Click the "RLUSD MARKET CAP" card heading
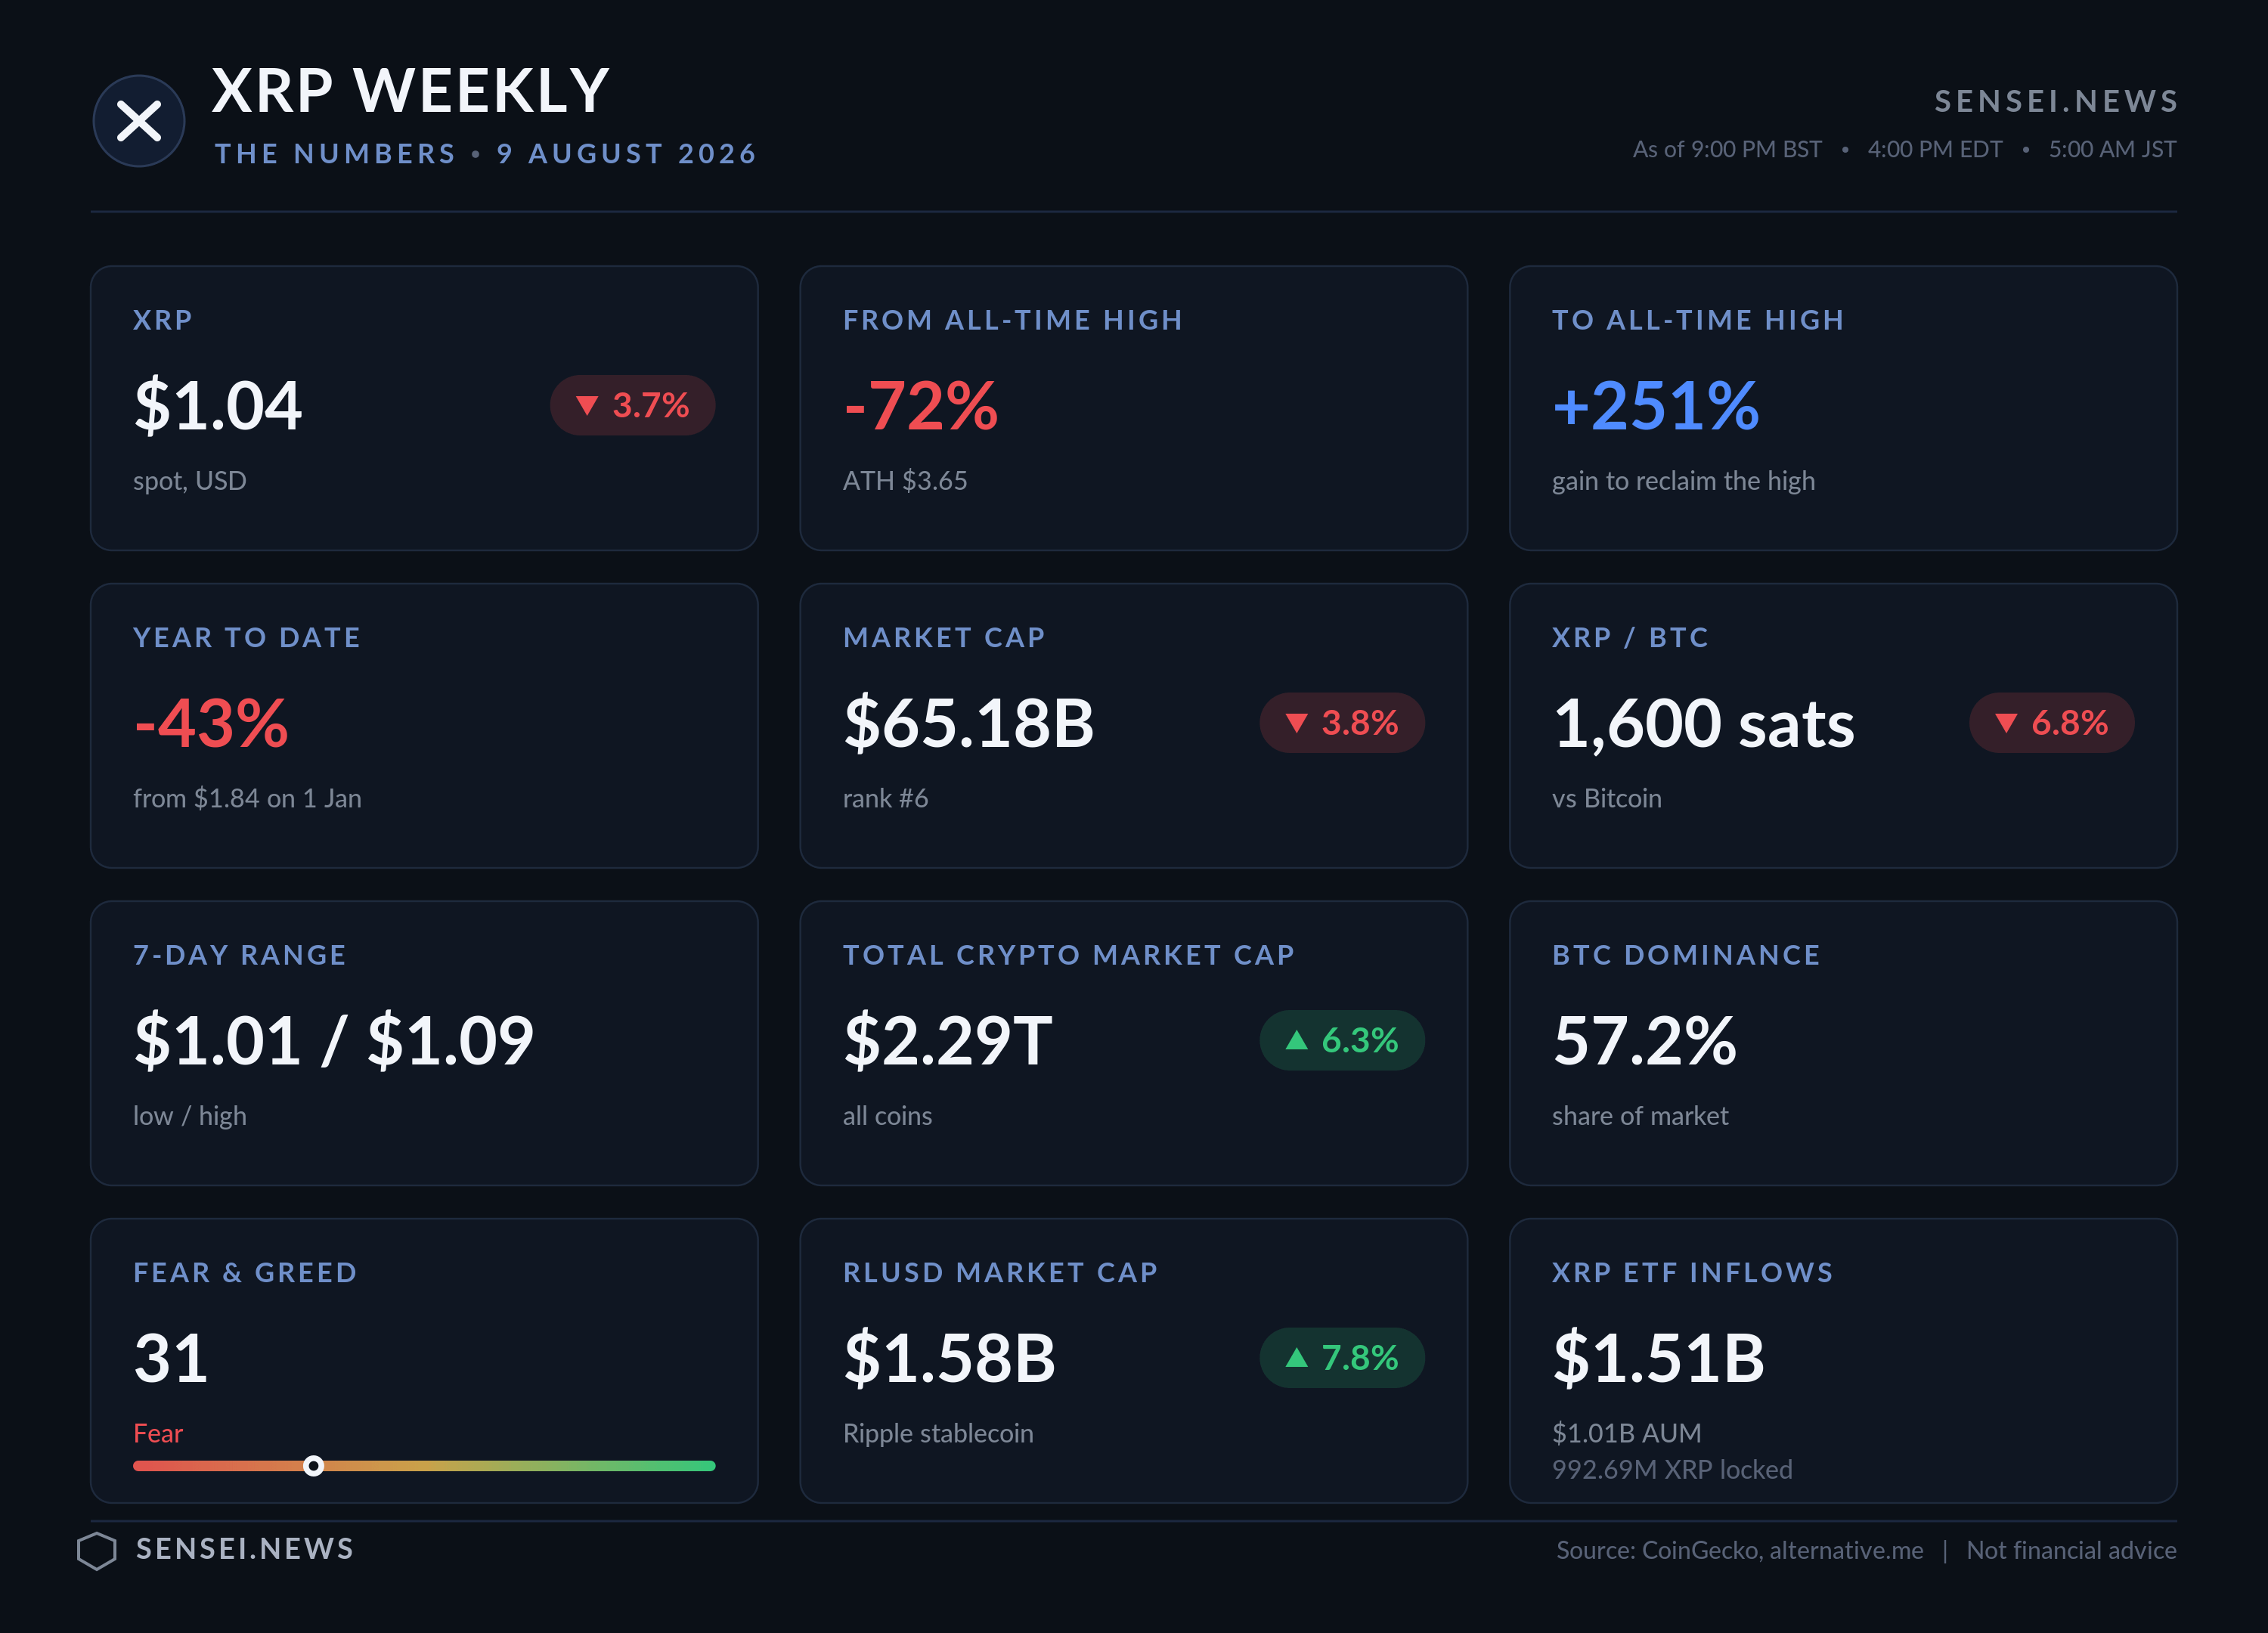The height and width of the screenshot is (1633, 2268). [x=1001, y=1273]
